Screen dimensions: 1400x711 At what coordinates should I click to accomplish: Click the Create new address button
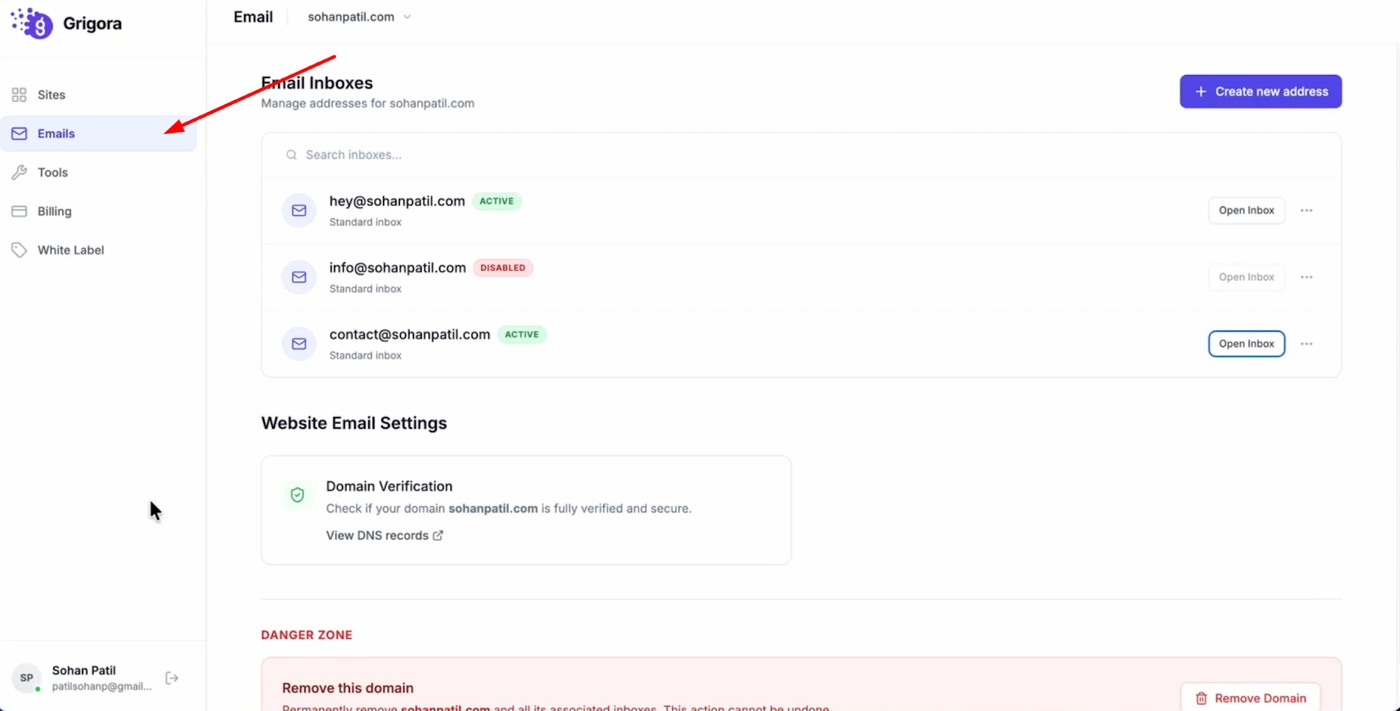pyautogui.click(x=1260, y=92)
